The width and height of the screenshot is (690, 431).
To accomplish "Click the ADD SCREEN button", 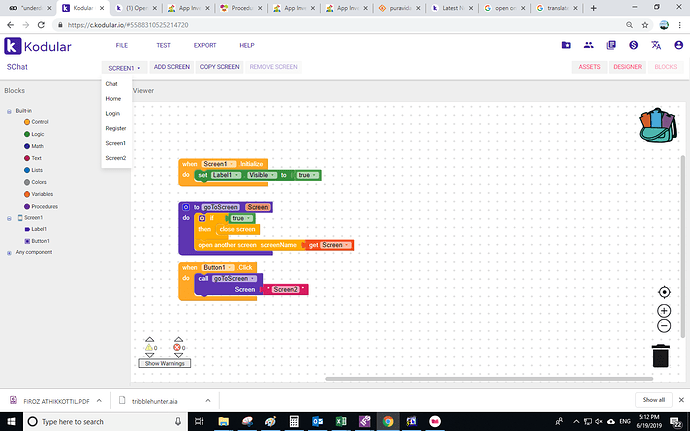I will (172, 67).
